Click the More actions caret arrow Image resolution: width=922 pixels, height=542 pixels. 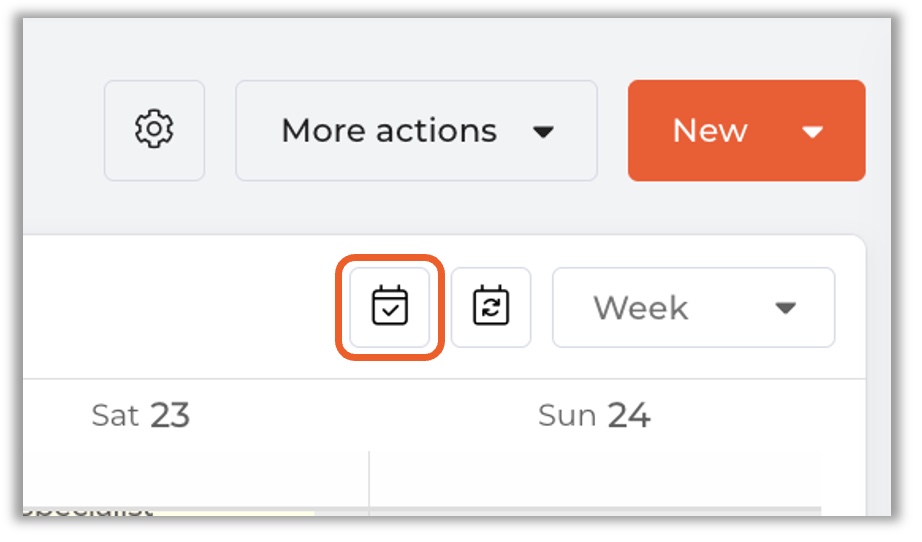tap(543, 132)
